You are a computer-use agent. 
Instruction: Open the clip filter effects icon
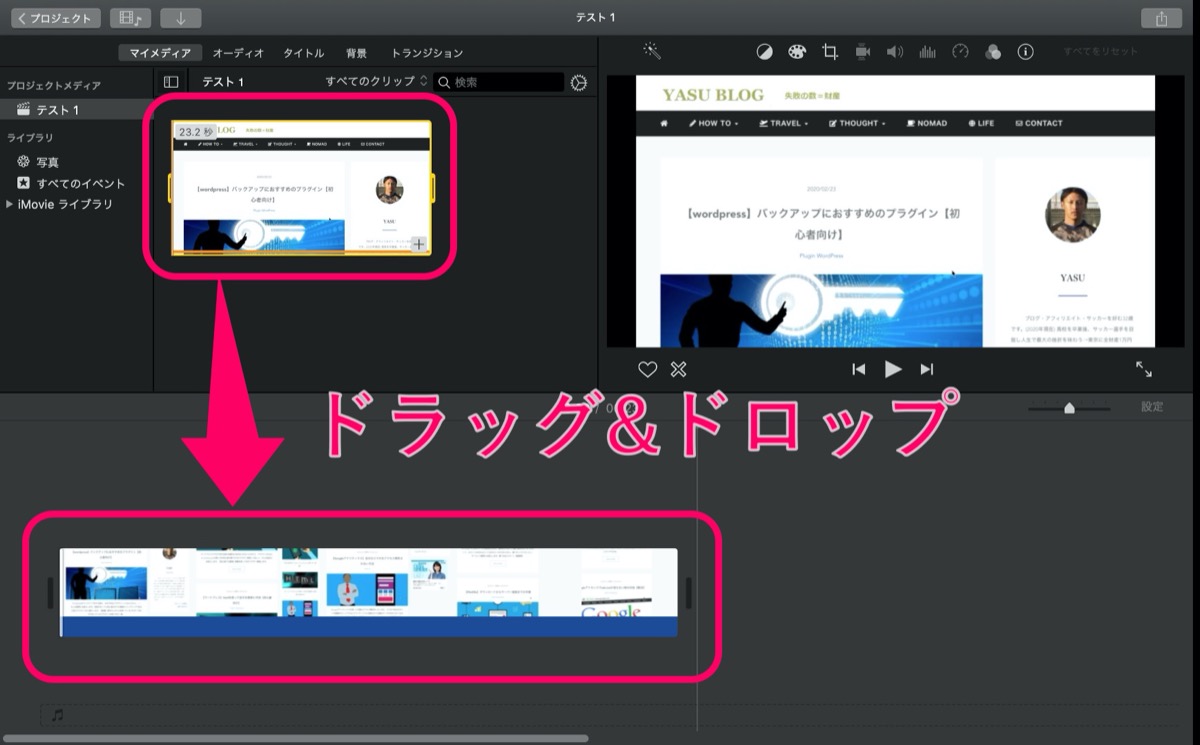[993, 52]
